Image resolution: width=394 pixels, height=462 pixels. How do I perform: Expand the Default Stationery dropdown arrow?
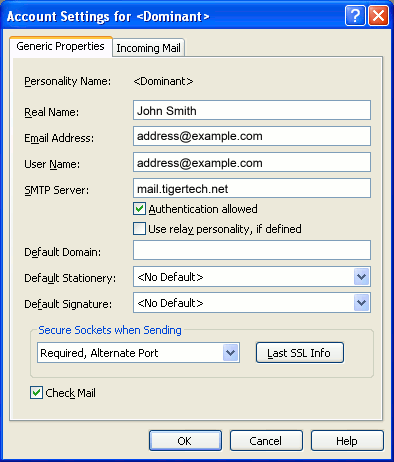[362, 277]
